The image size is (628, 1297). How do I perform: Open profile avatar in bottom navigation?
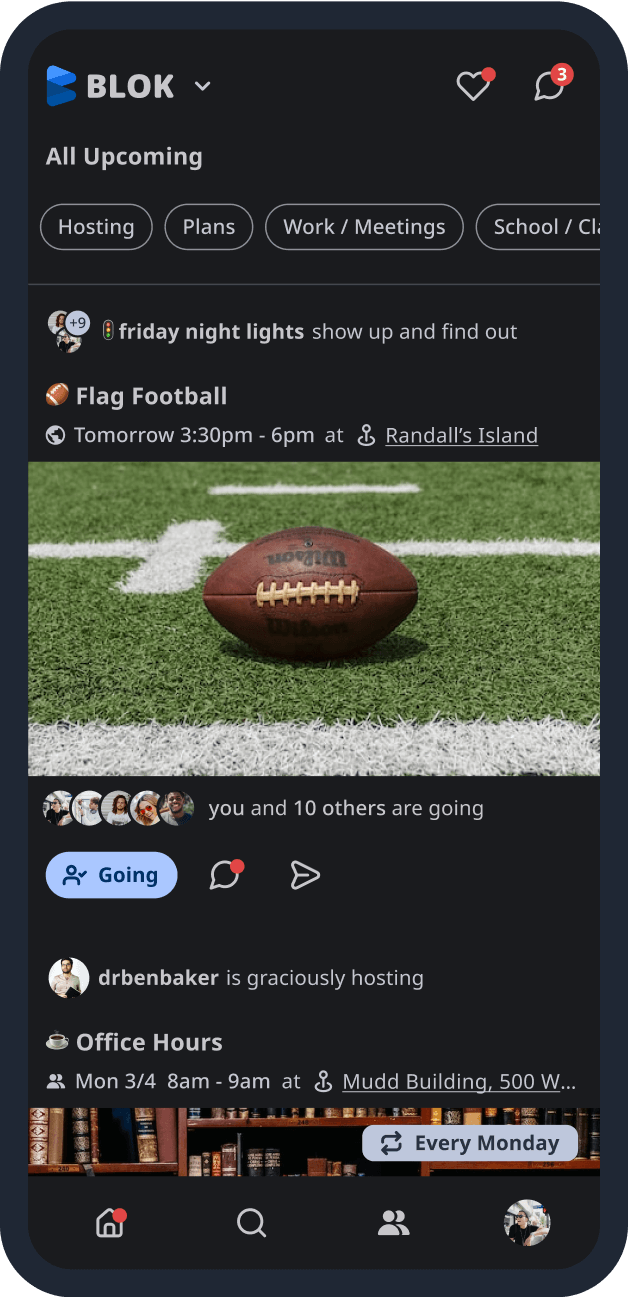click(527, 1222)
